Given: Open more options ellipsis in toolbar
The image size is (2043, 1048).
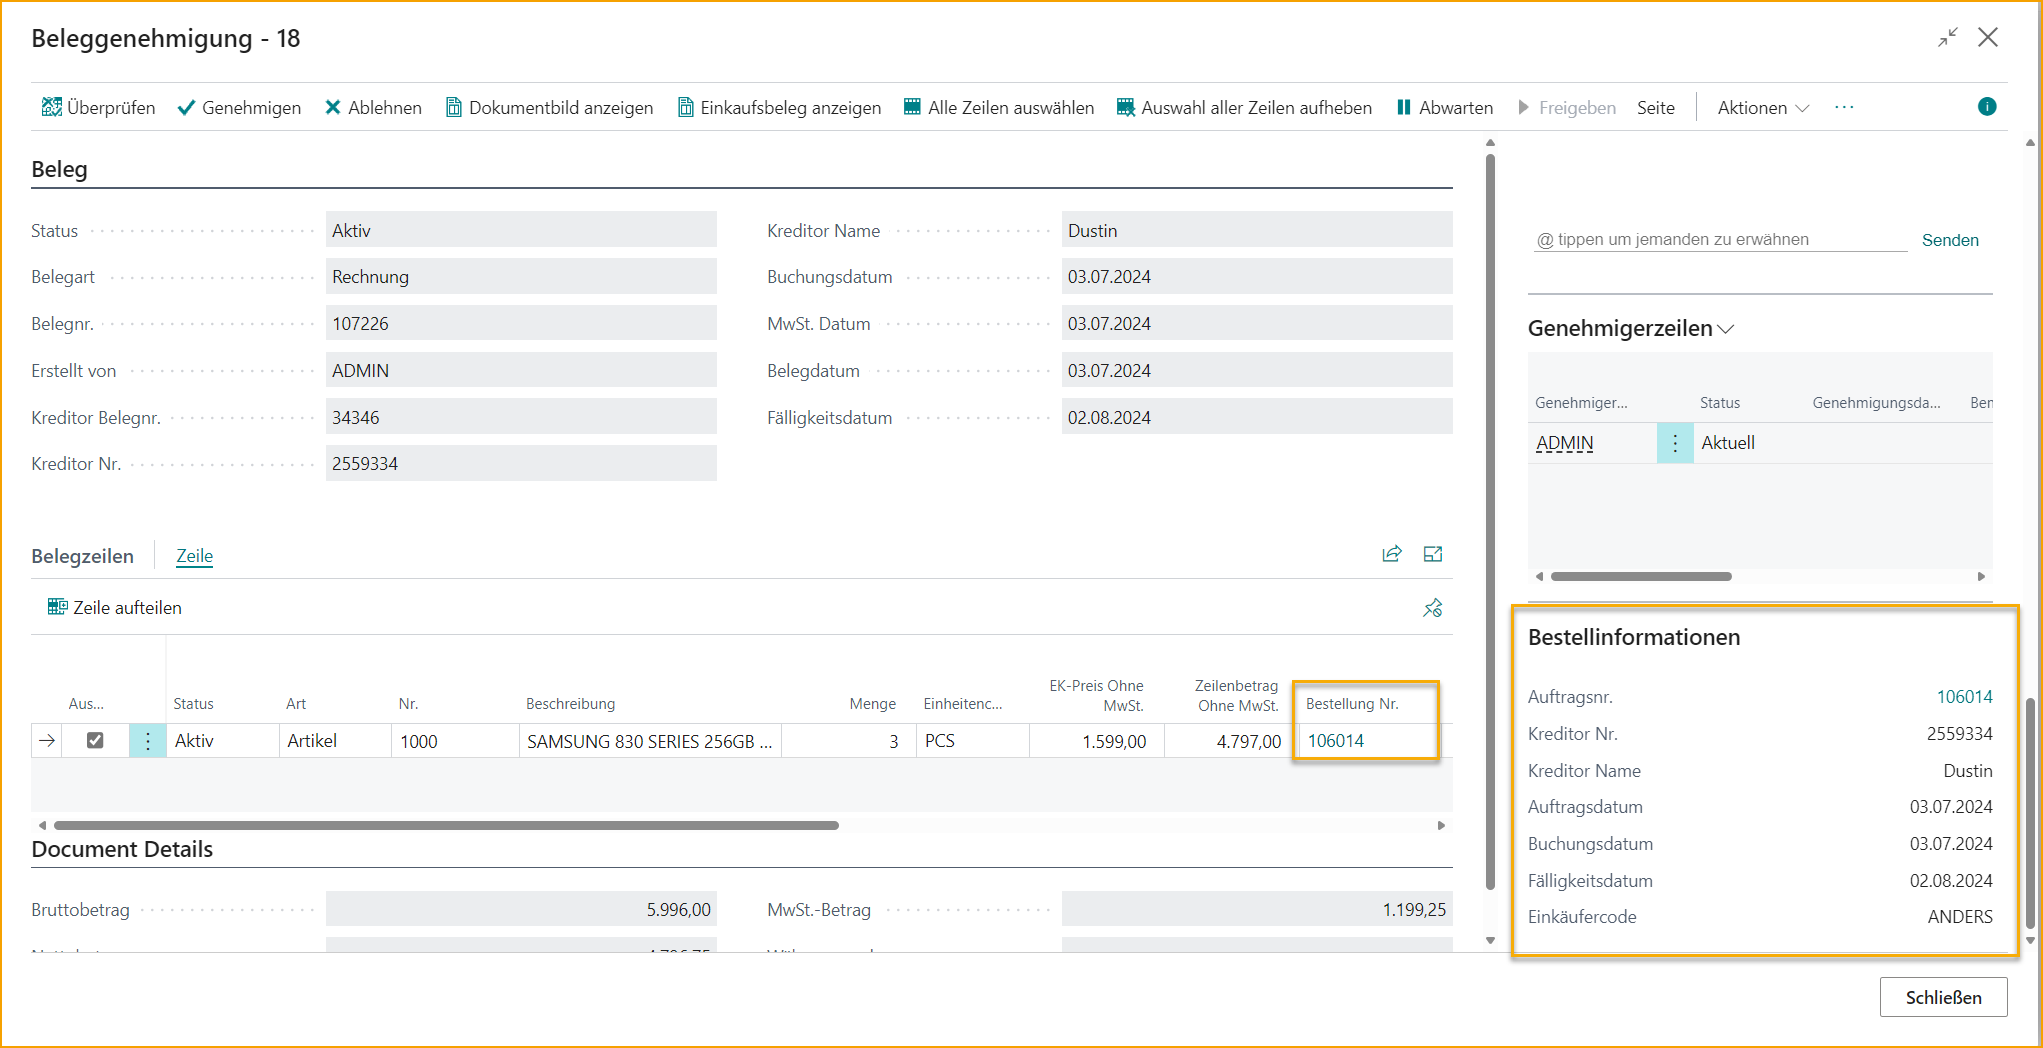Looking at the screenshot, I should pyautogui.click(x=1844, y=107).
